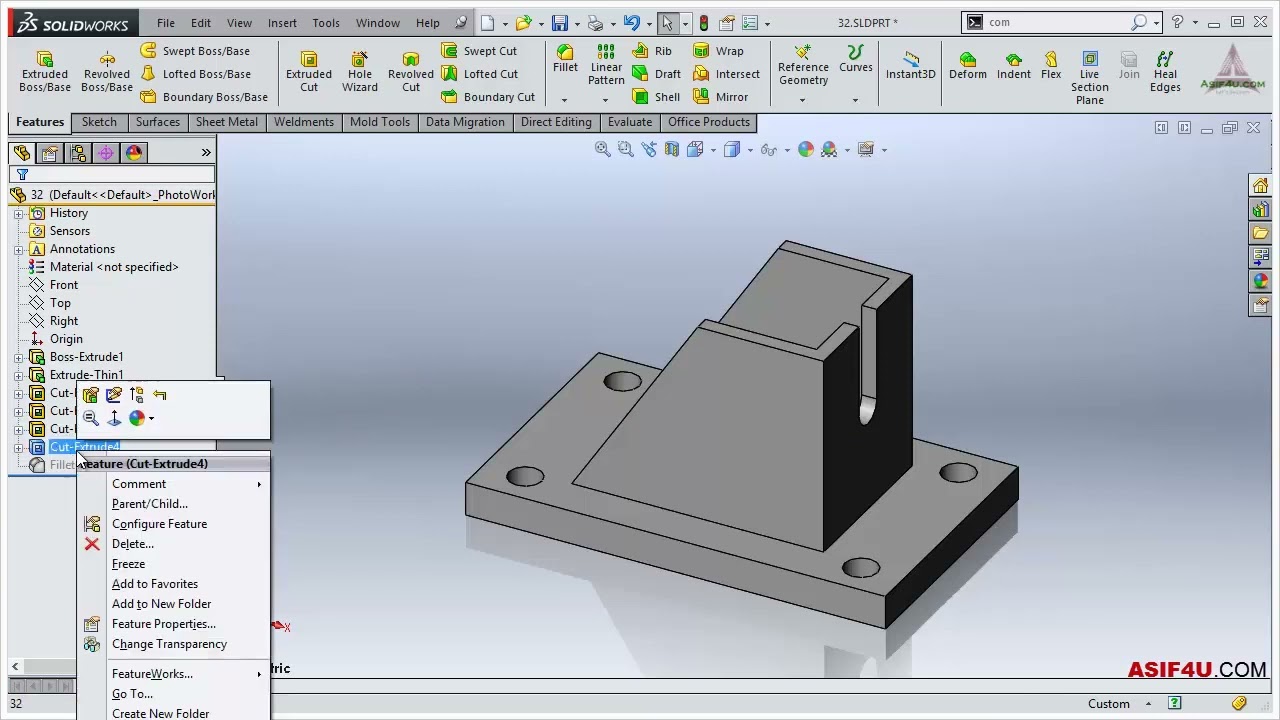The image size is (1280, 720).
Task: Choose Boundary Boss/Base
Action: pos(204,97)
